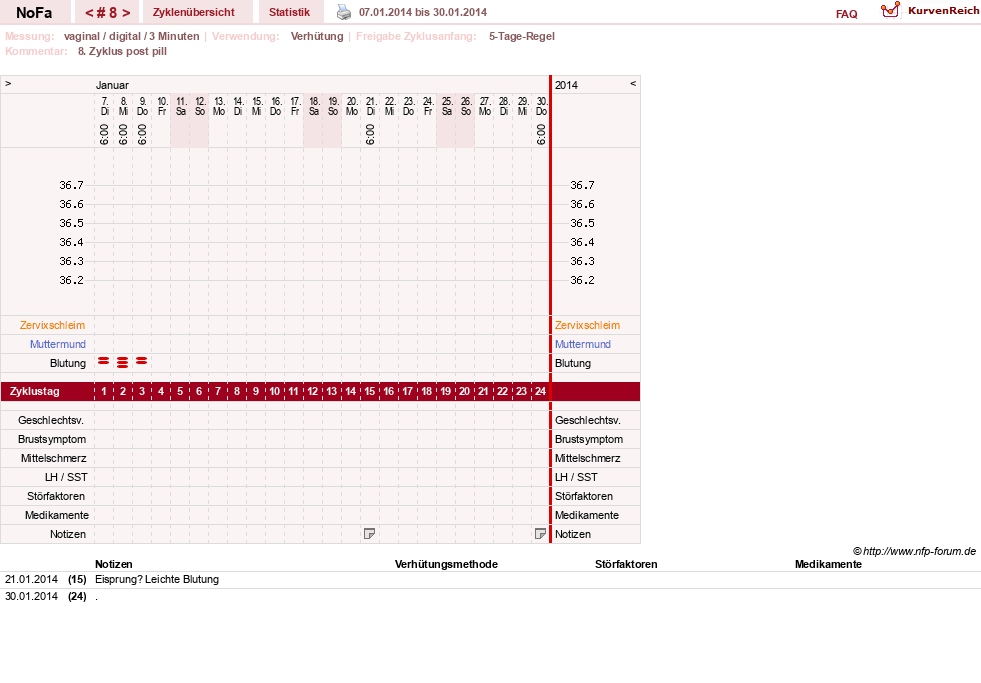Click the left Zervixschleim label
Image resolution: width=981 pixels, height=683 pixels.
pyautogui.click(x=53, y=325)
